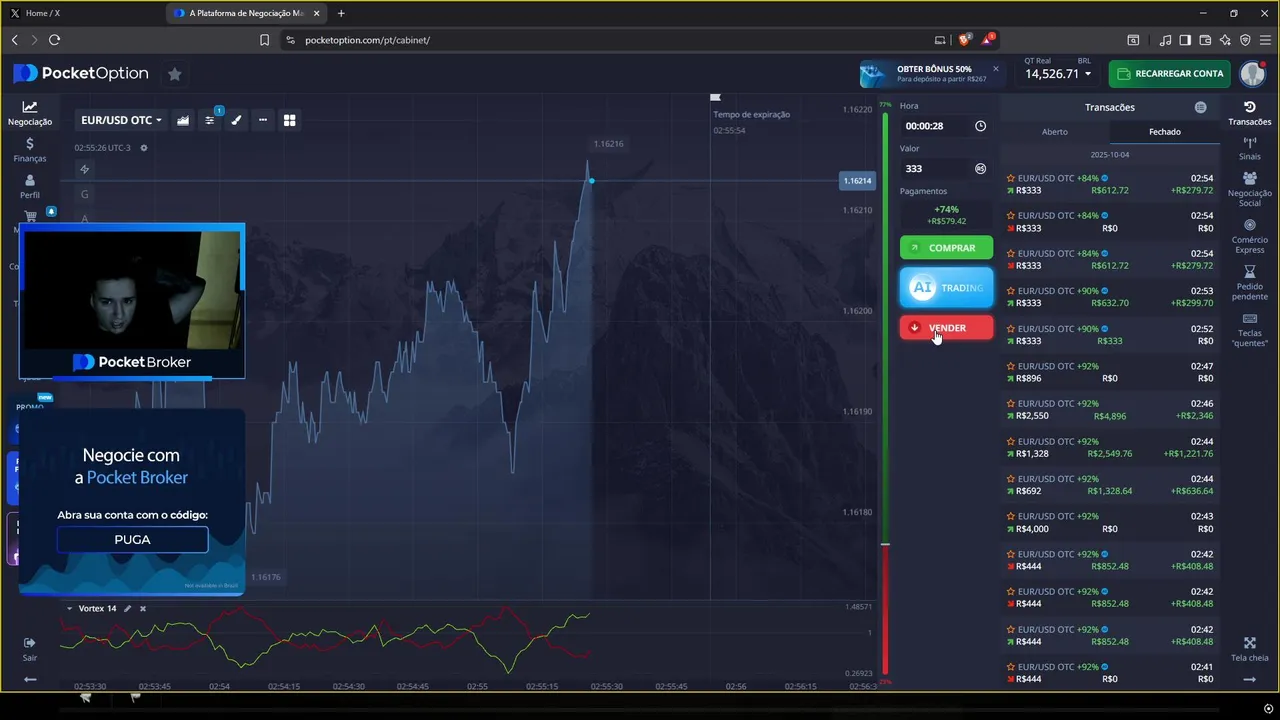This screenshot has height=720, width=1280.
Task: Open the amount calculator icon beside 333
Action: click(980, 169)
